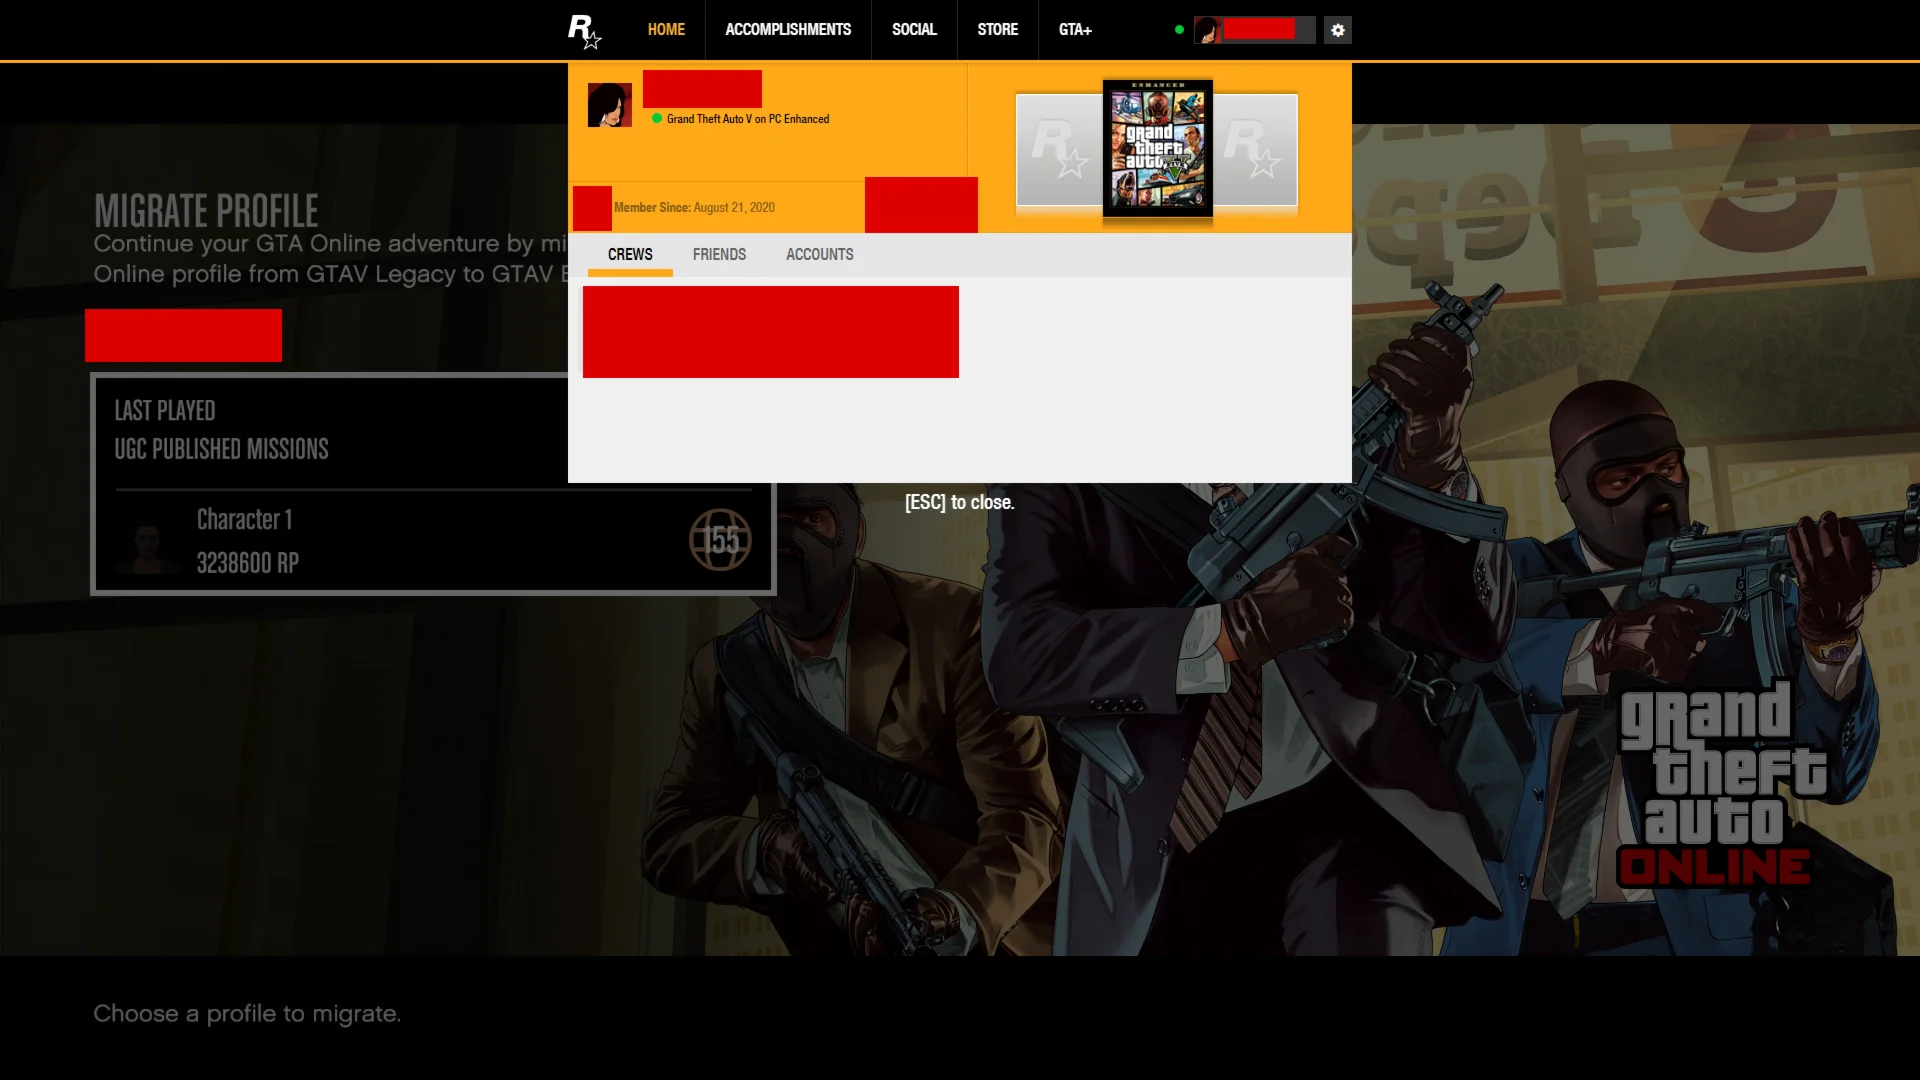
Task: Open the STORE menu item
Action: coord(997,30)
